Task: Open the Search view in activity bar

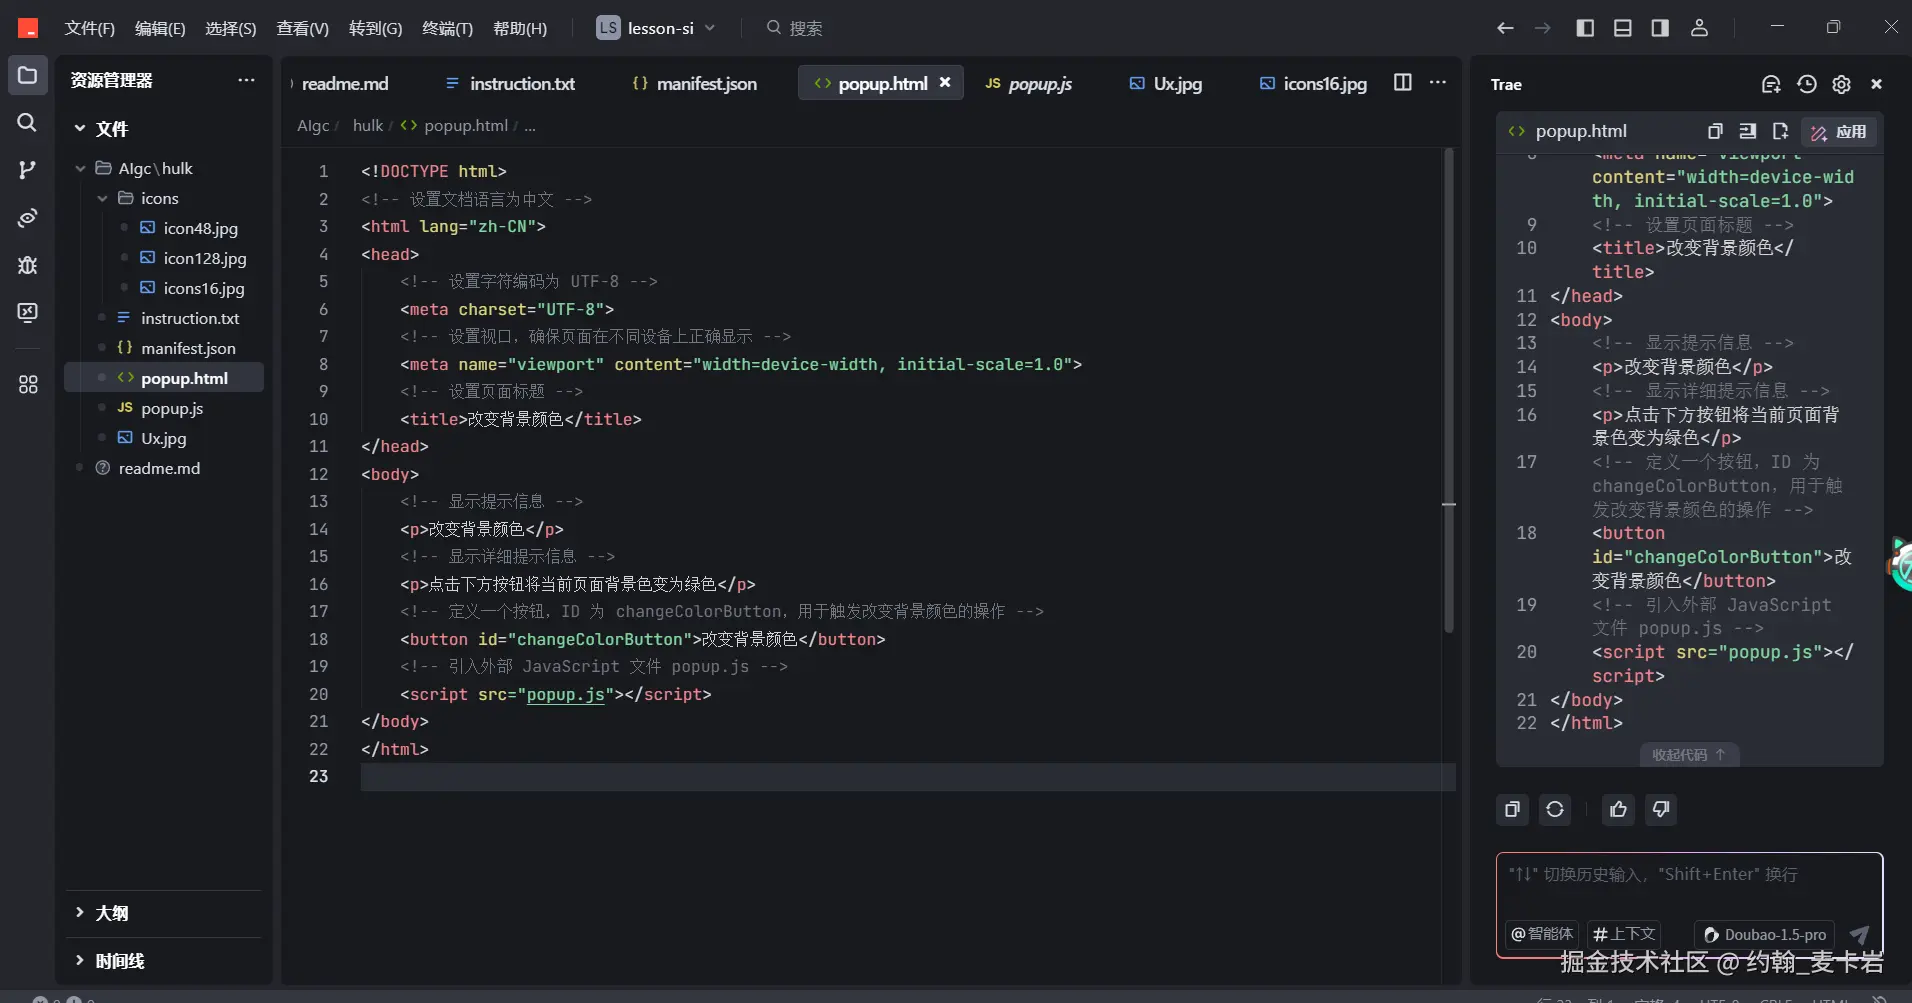Action: point(28,122)
